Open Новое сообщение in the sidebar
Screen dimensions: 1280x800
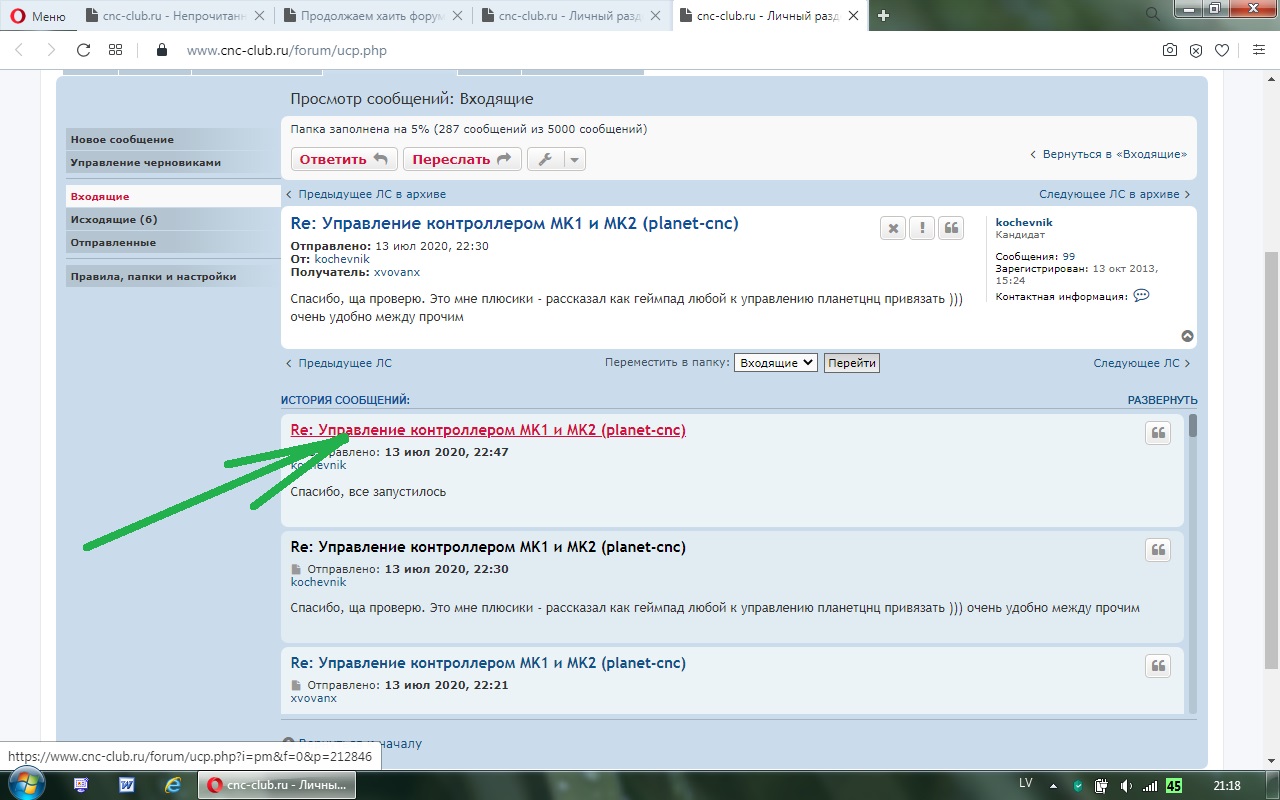(172, 139)
